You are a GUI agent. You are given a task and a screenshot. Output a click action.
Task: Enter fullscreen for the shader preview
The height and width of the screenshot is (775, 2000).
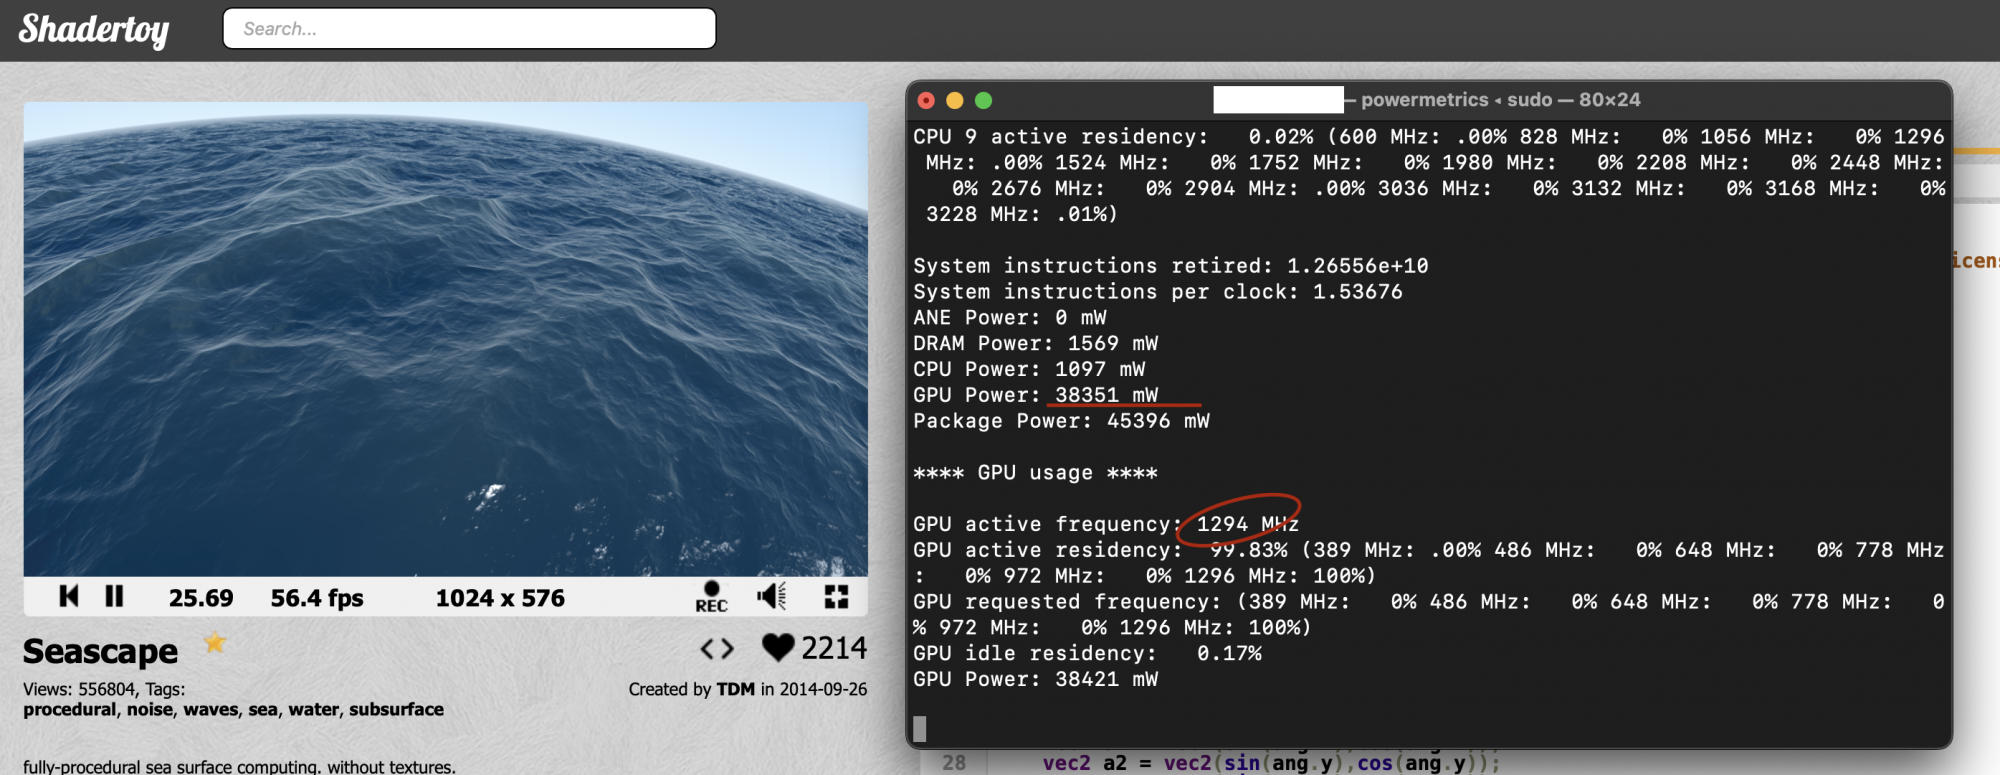pos(836,597)
